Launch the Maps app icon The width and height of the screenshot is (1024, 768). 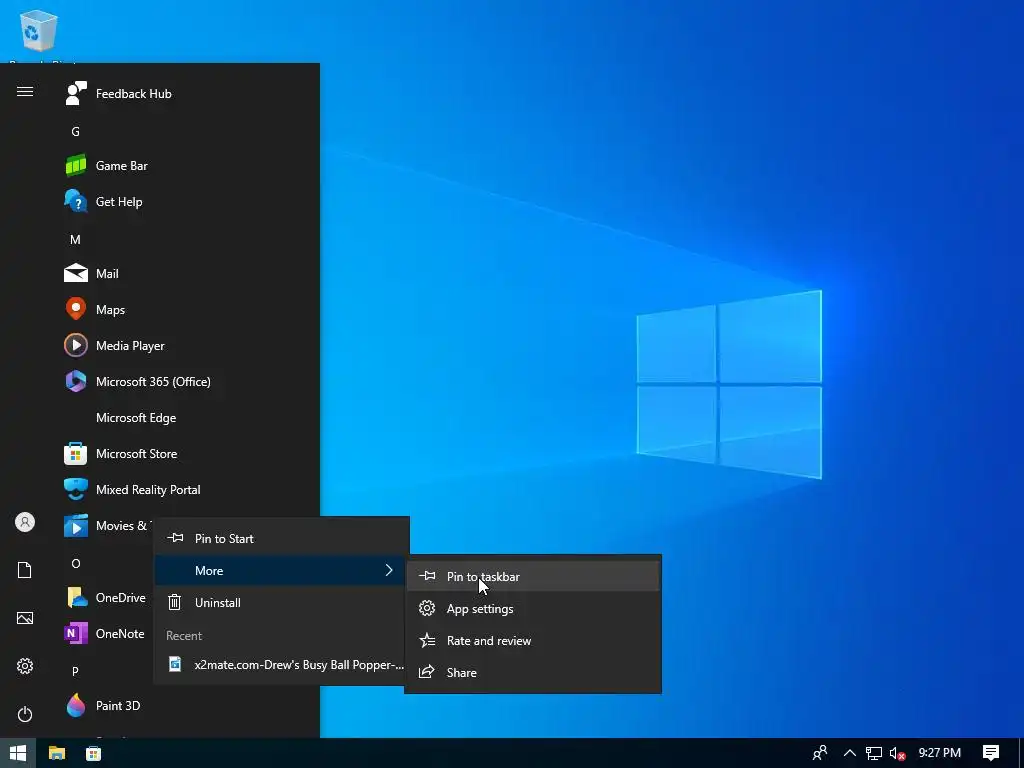tap(76, 310)
